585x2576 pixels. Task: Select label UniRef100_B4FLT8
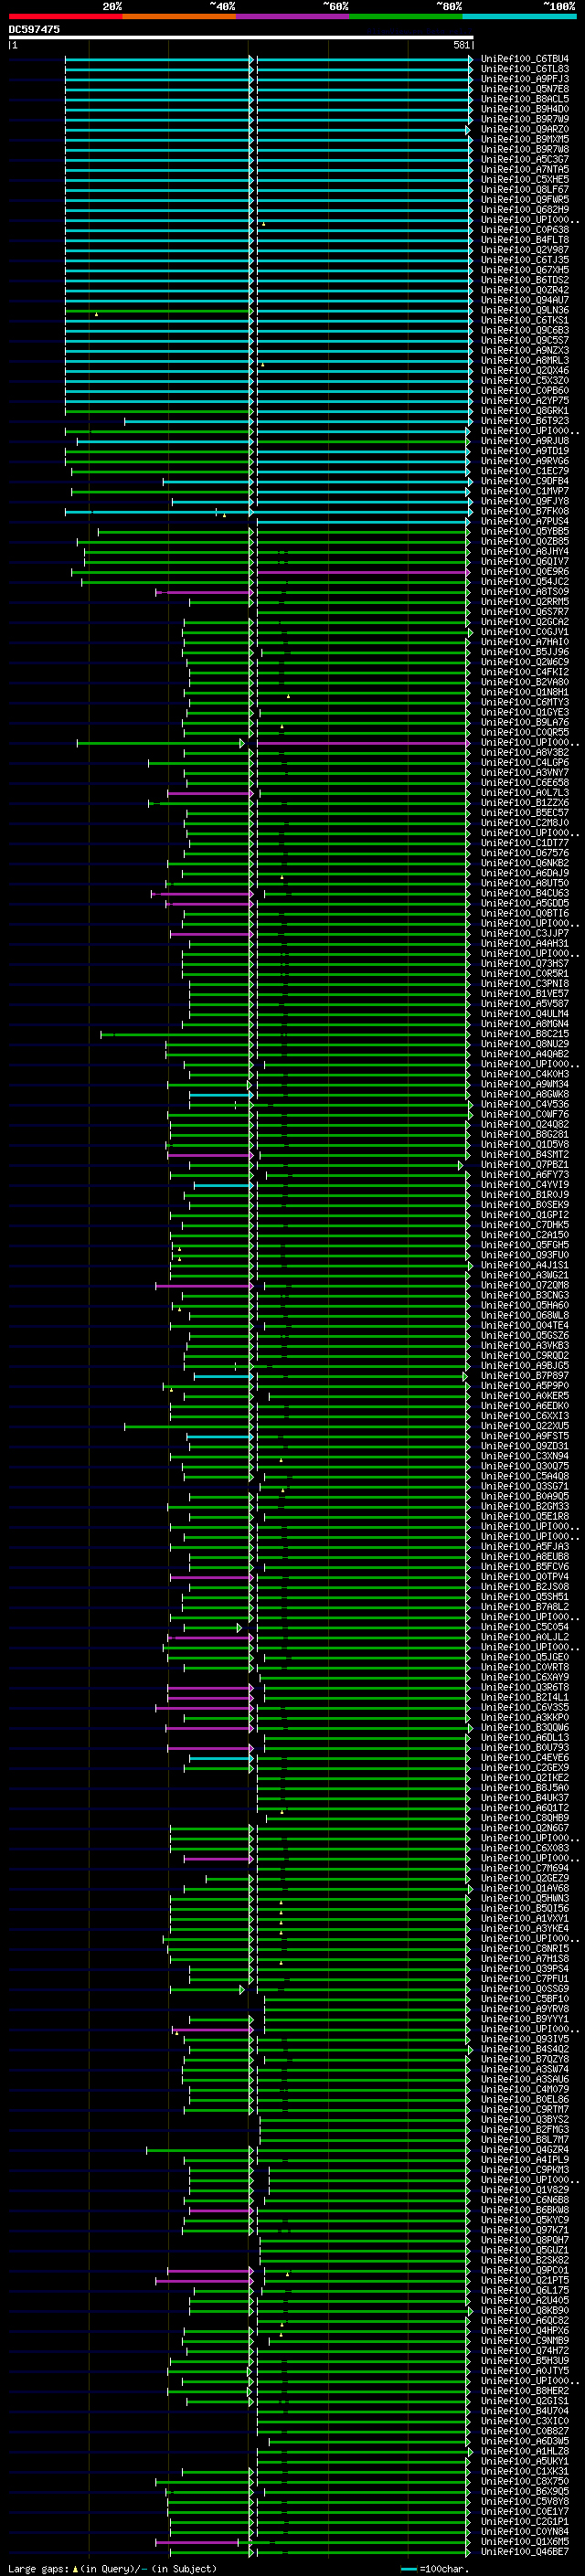(524, 240)
